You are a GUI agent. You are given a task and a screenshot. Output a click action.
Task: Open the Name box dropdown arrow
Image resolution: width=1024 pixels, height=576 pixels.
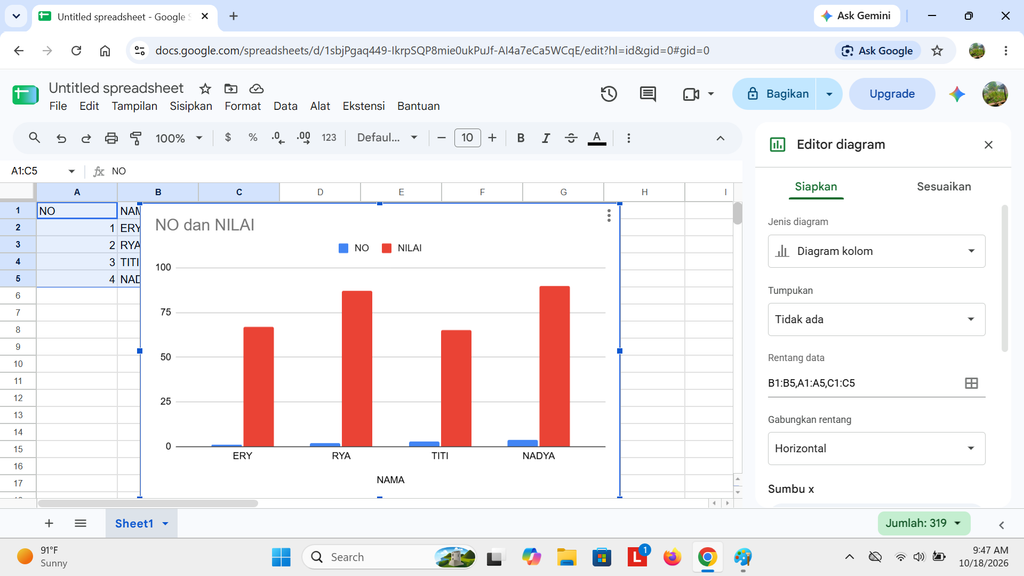coord(71,171)
